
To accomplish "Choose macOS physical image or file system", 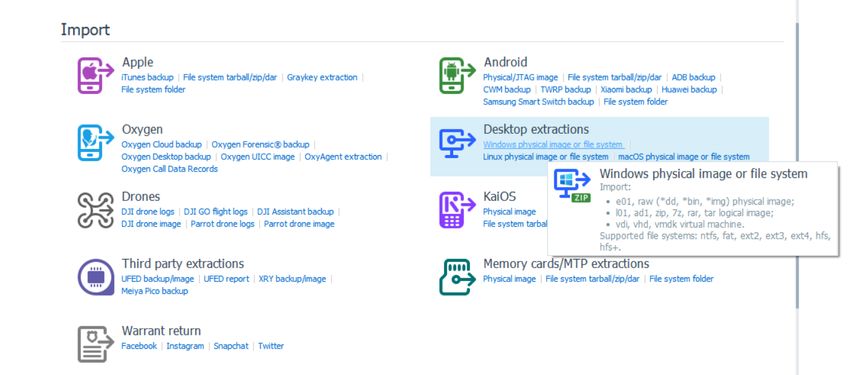I will (684, 157).
